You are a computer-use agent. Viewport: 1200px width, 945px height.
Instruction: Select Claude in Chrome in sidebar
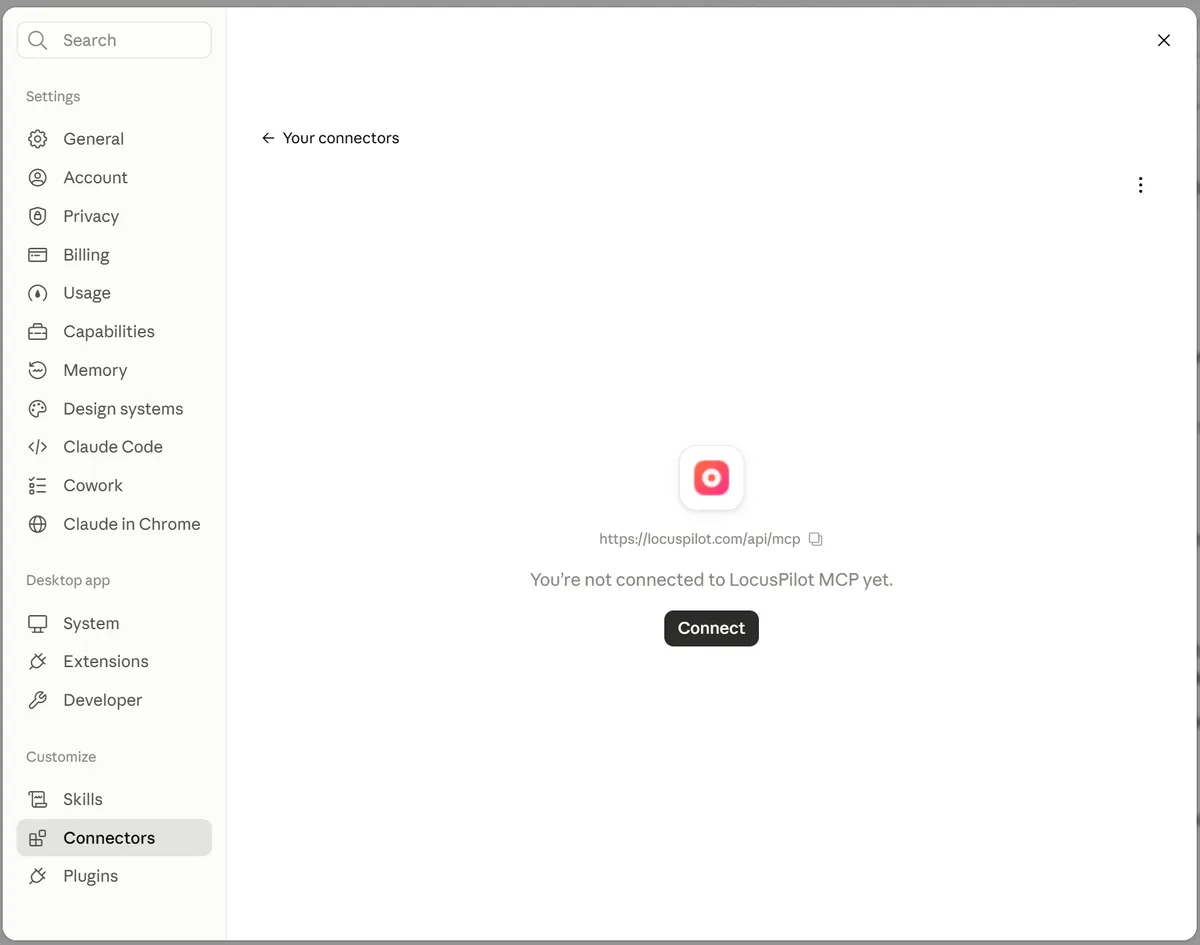pyautogui.click(x=114, y=524)
